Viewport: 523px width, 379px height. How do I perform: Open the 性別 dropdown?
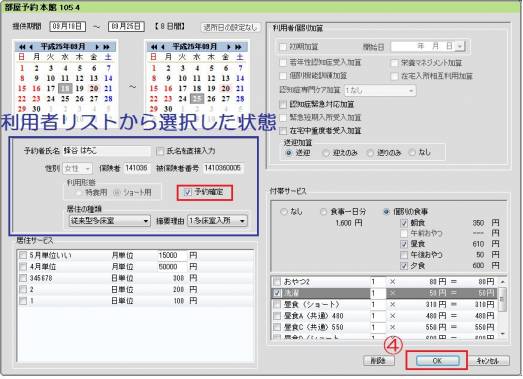(77, 168)
